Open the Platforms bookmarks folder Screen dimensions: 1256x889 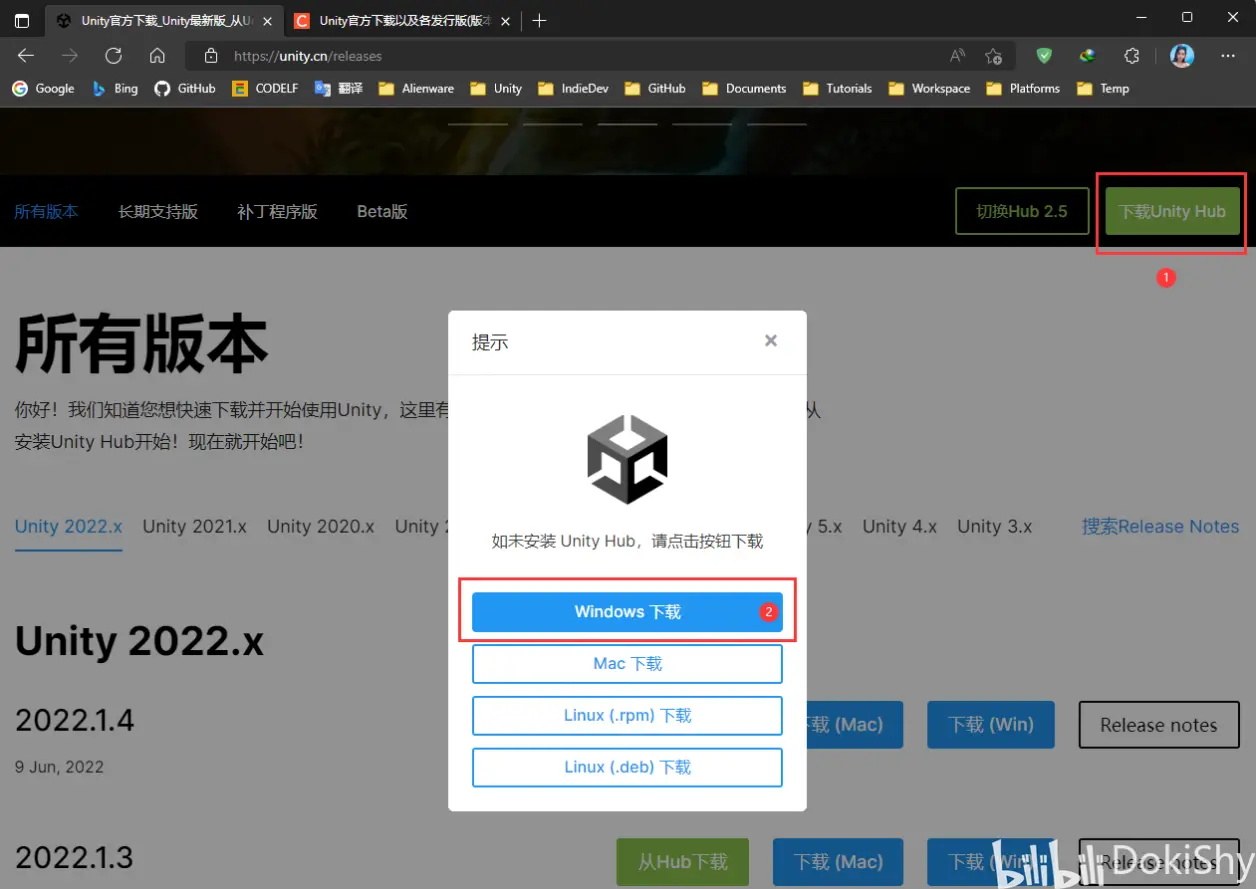[x=1022, y=88]
